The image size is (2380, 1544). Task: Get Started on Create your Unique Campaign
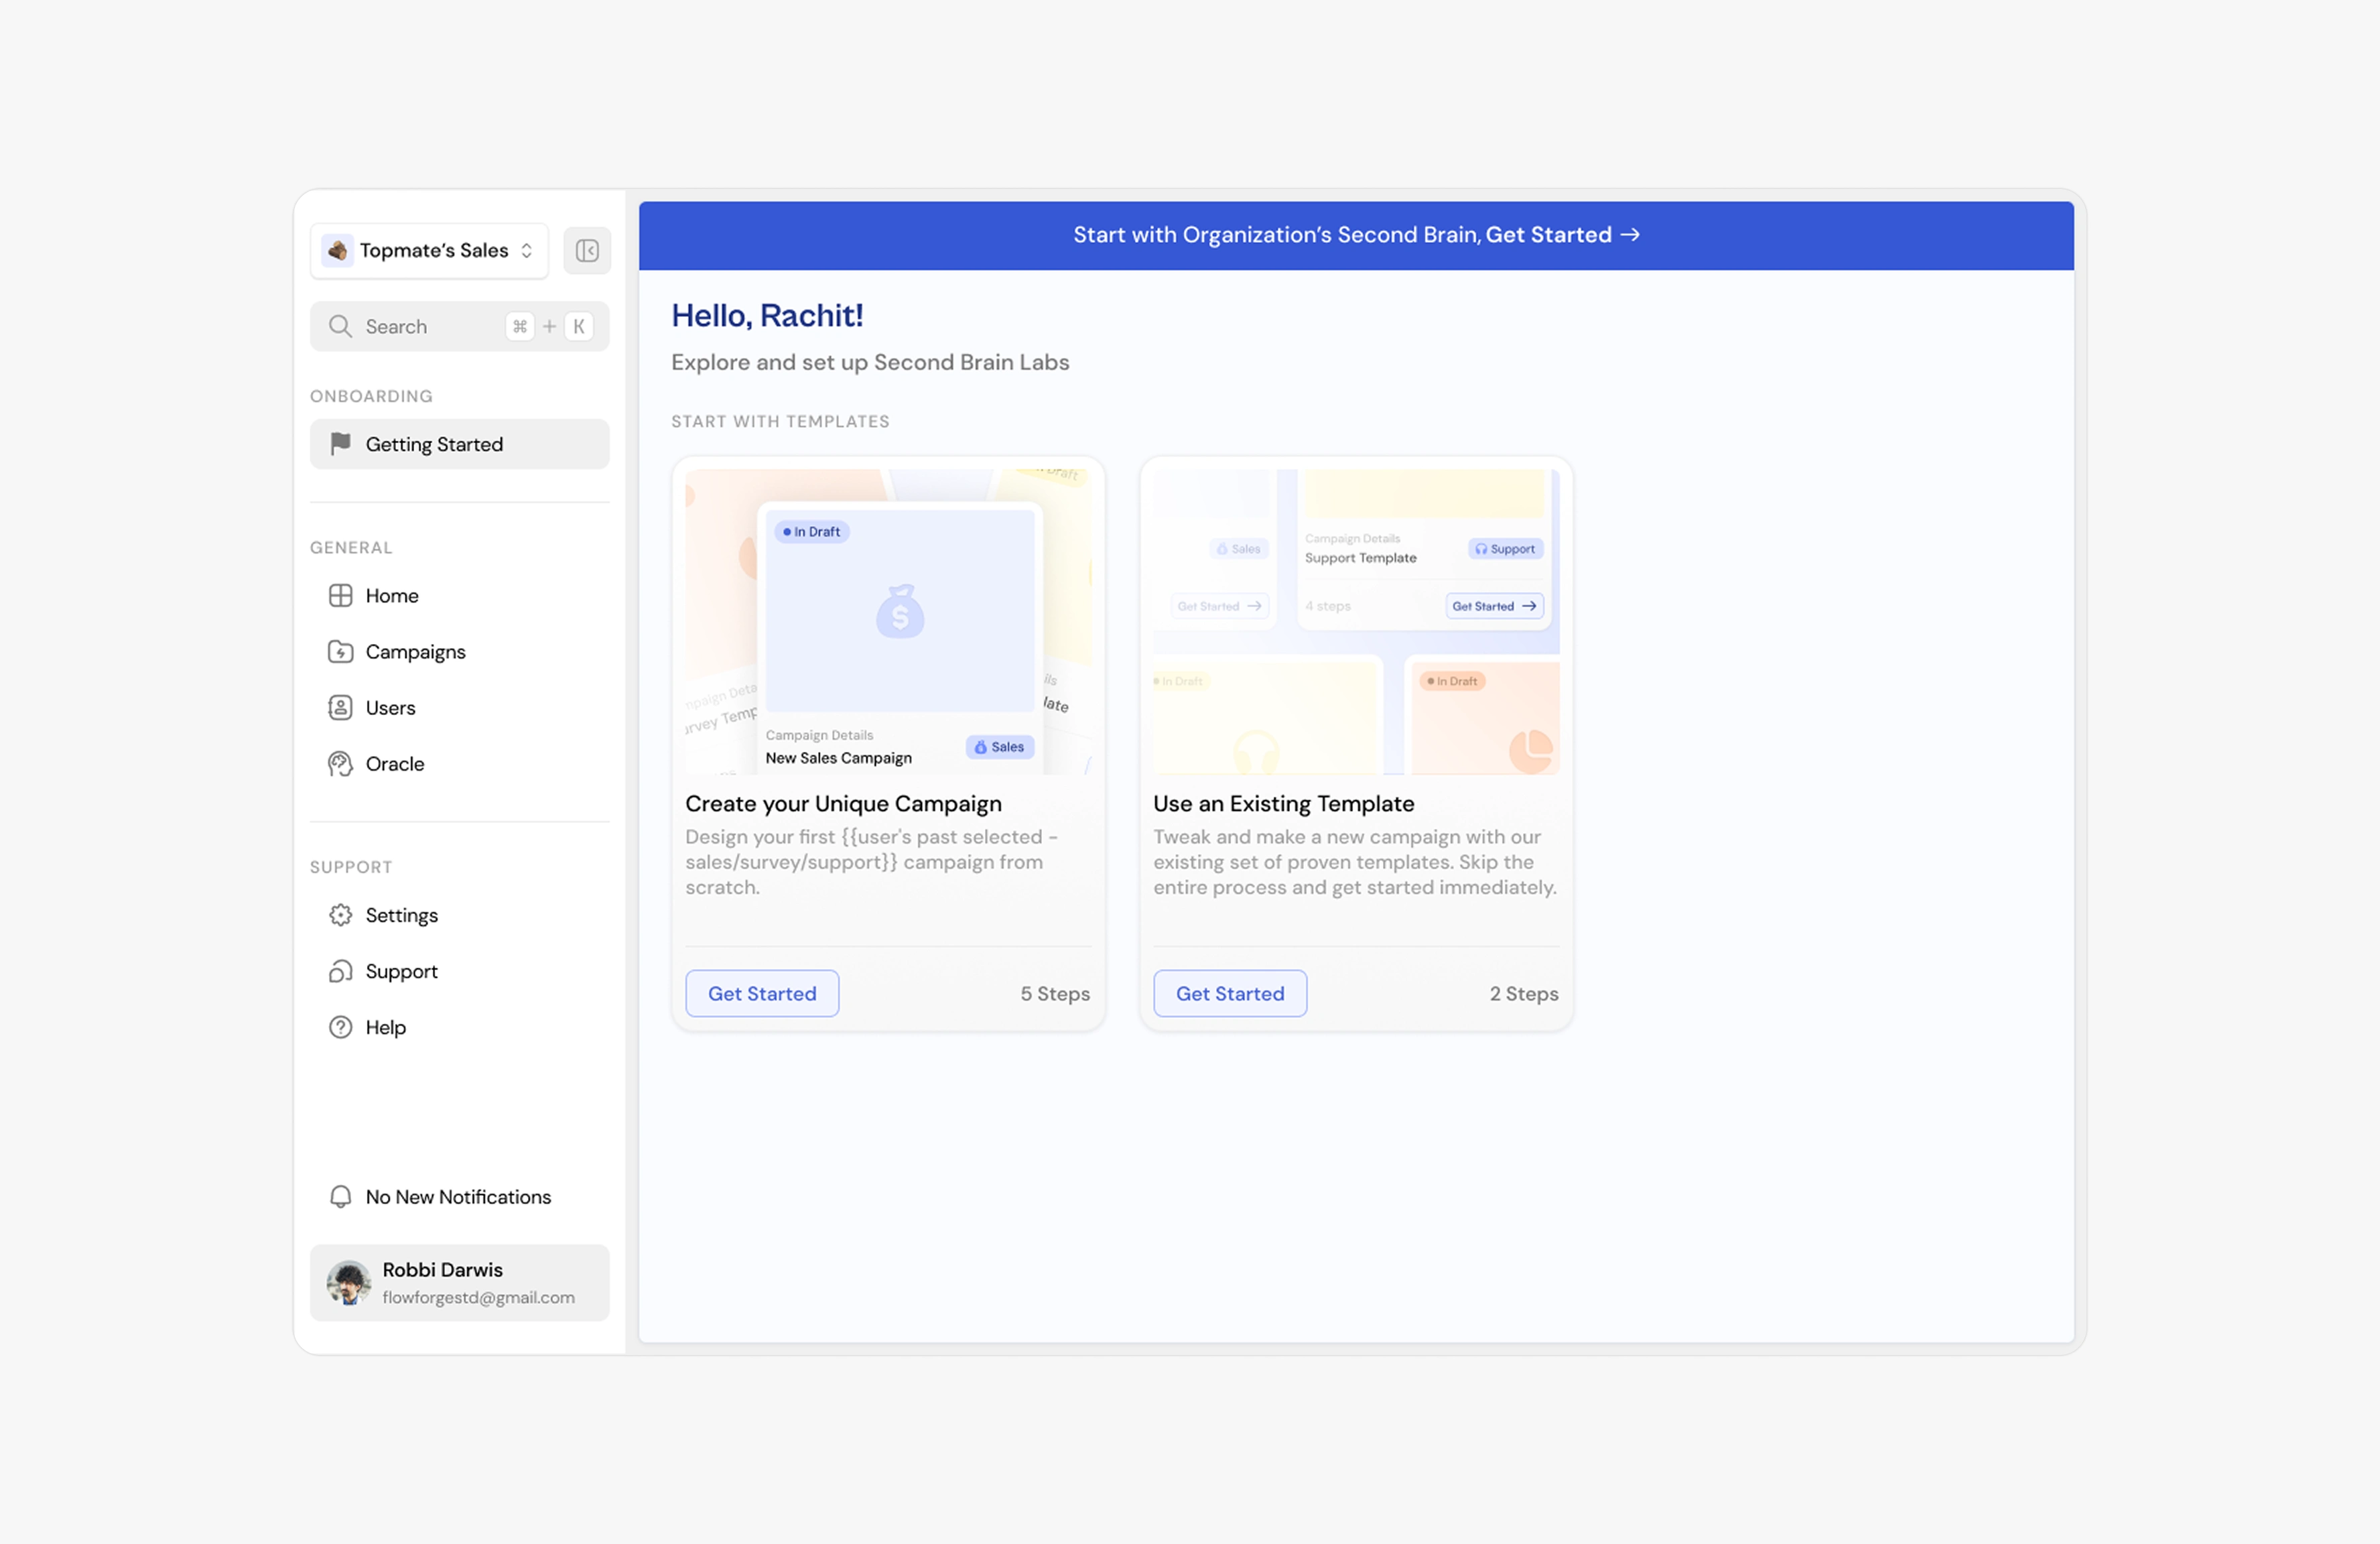point(762,993)
